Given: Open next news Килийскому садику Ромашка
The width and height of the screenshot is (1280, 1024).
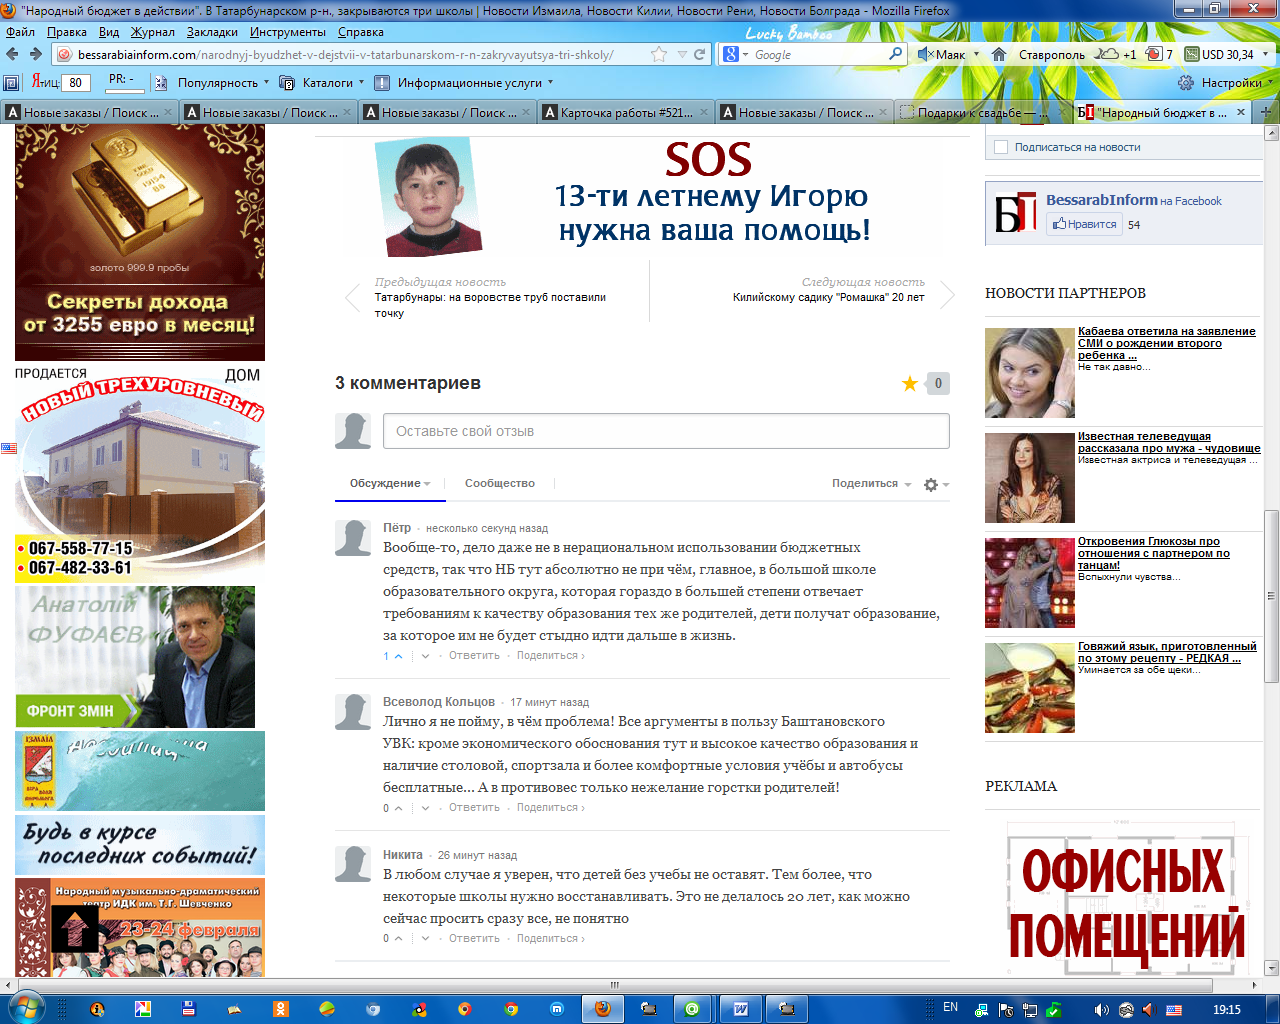Looking at the screenshot, I should pos(828,297).
